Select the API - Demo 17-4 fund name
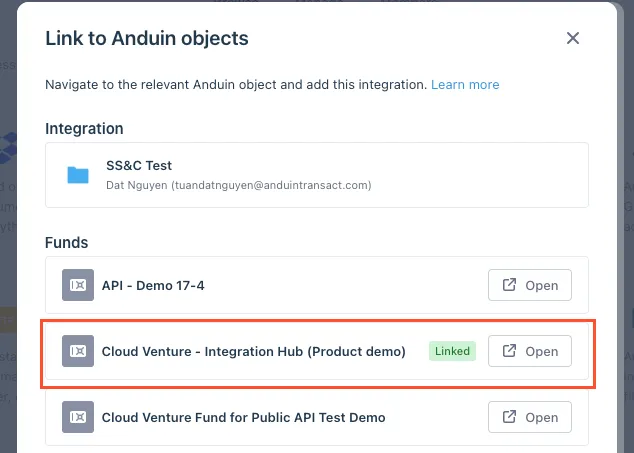This screenshot has height=453, width=634. click(153, 285)
